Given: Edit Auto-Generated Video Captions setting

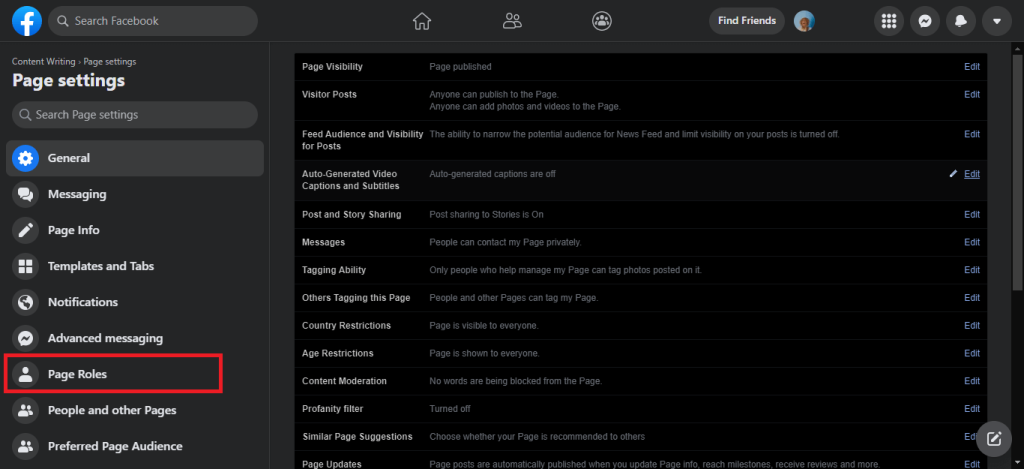Looking at the screenshot, I should [972, 174].
